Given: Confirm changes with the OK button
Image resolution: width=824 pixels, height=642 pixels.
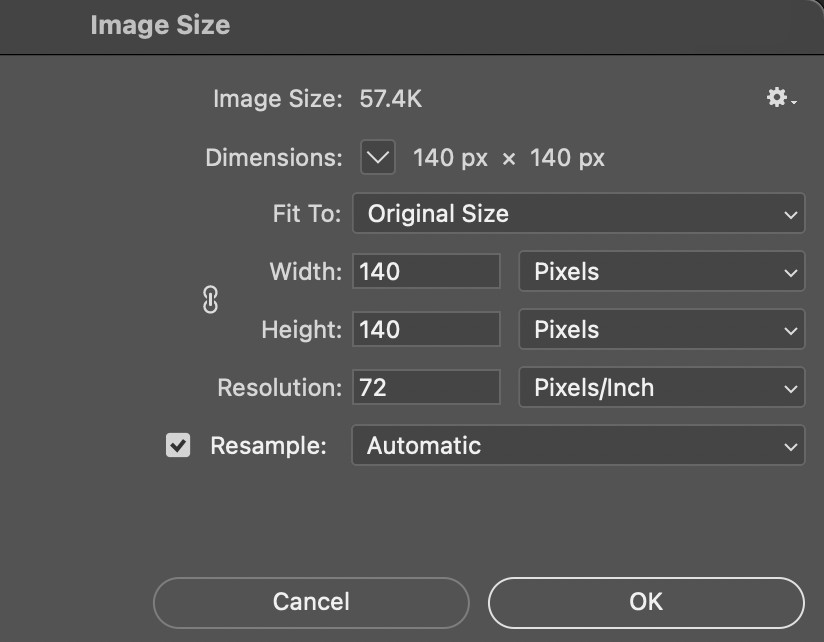Looking at the screenshot, I should [646, 602].
